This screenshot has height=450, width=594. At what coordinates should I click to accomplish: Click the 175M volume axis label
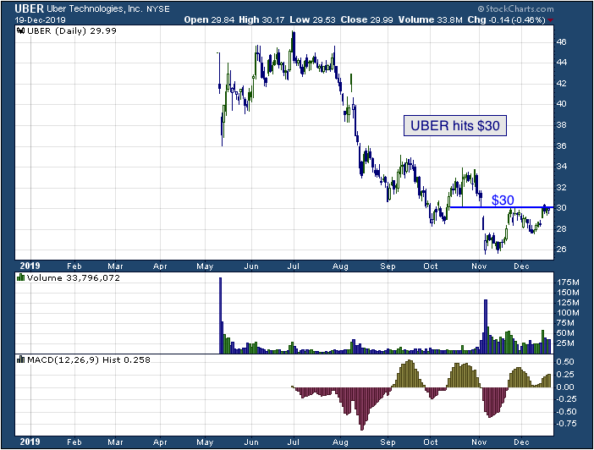point(568,283)
